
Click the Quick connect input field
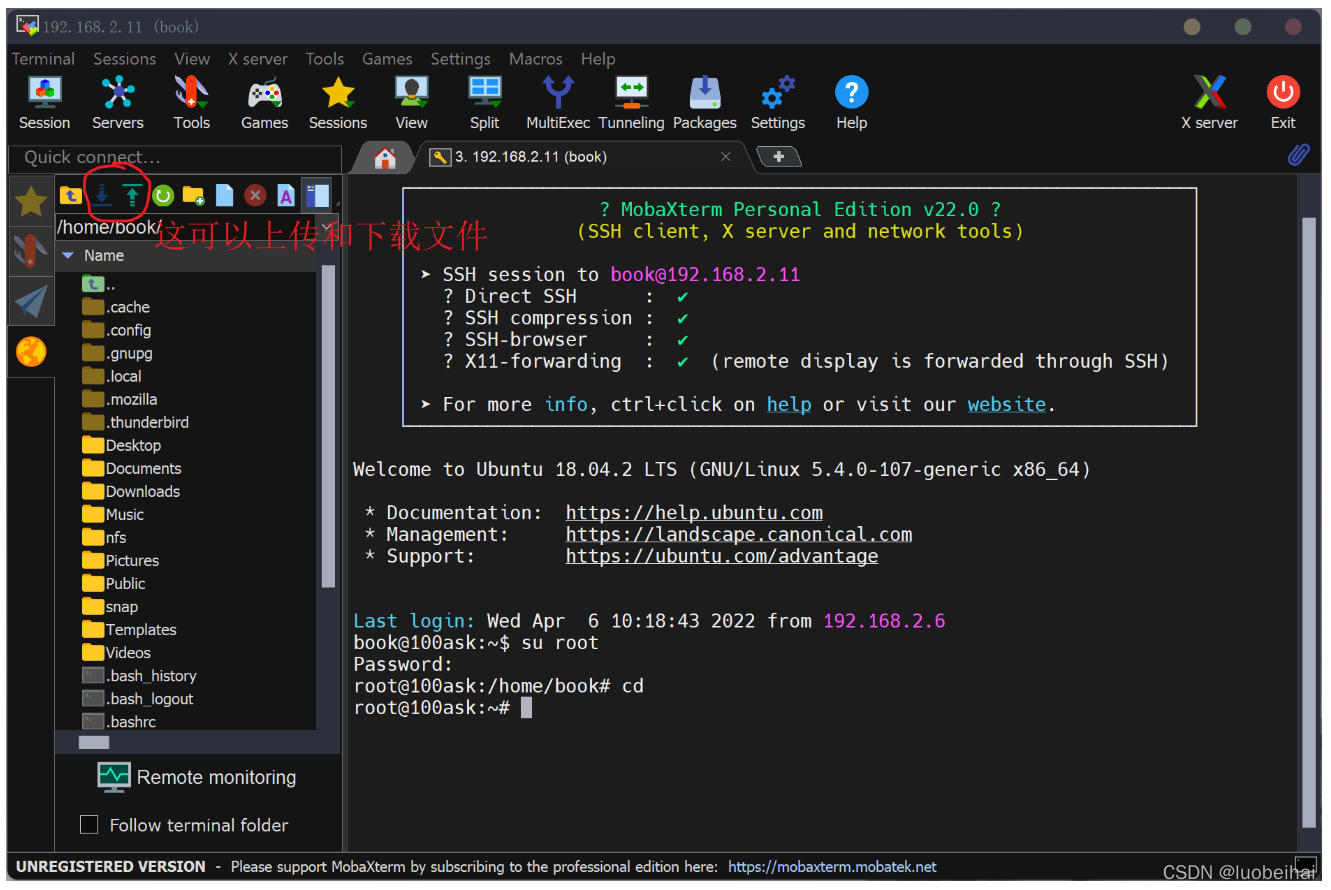[174, 158]
